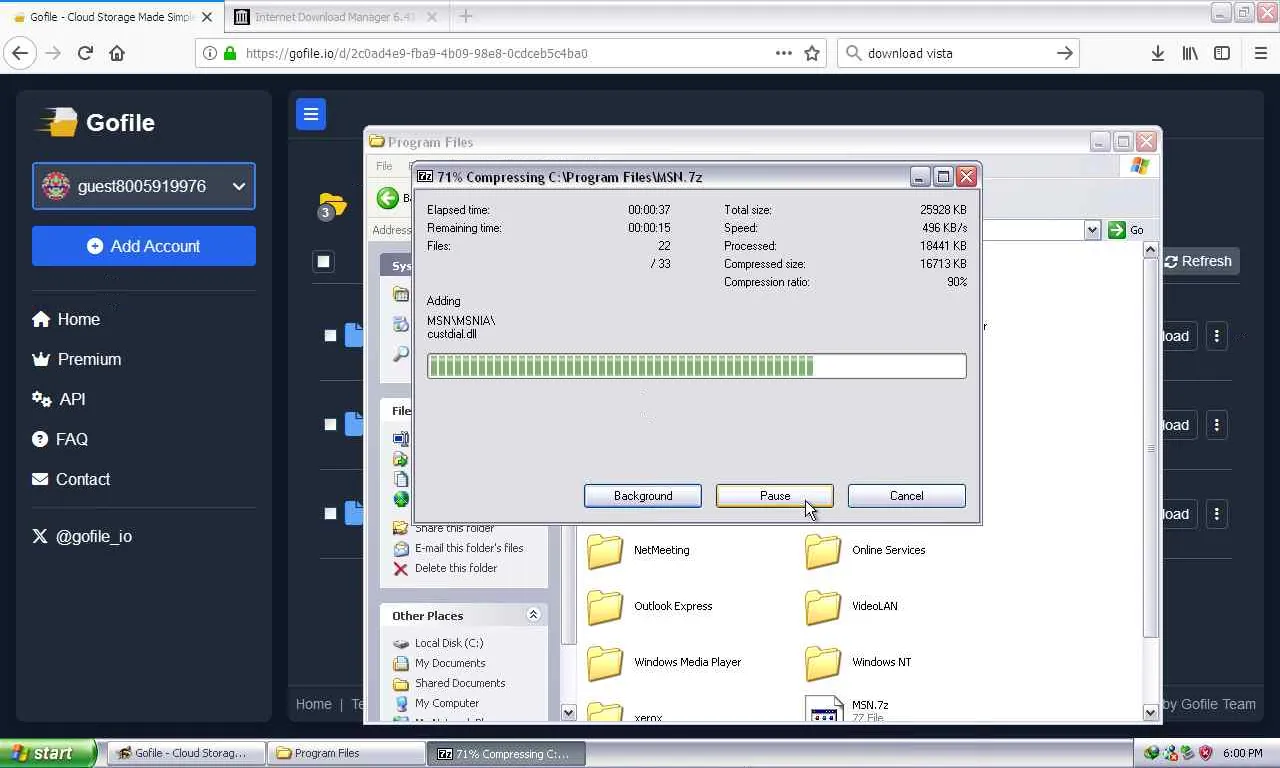The height and width of the screenshot is (768, 1280).
Task: Show site information via the info icon
Action: point(210,54)
